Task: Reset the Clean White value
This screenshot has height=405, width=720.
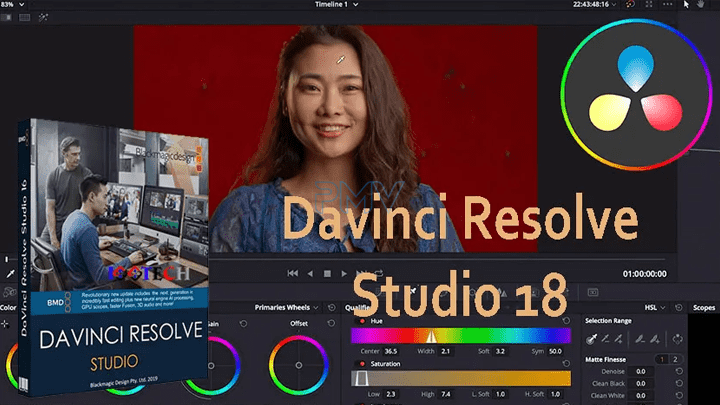Action: tap(679, 395)
